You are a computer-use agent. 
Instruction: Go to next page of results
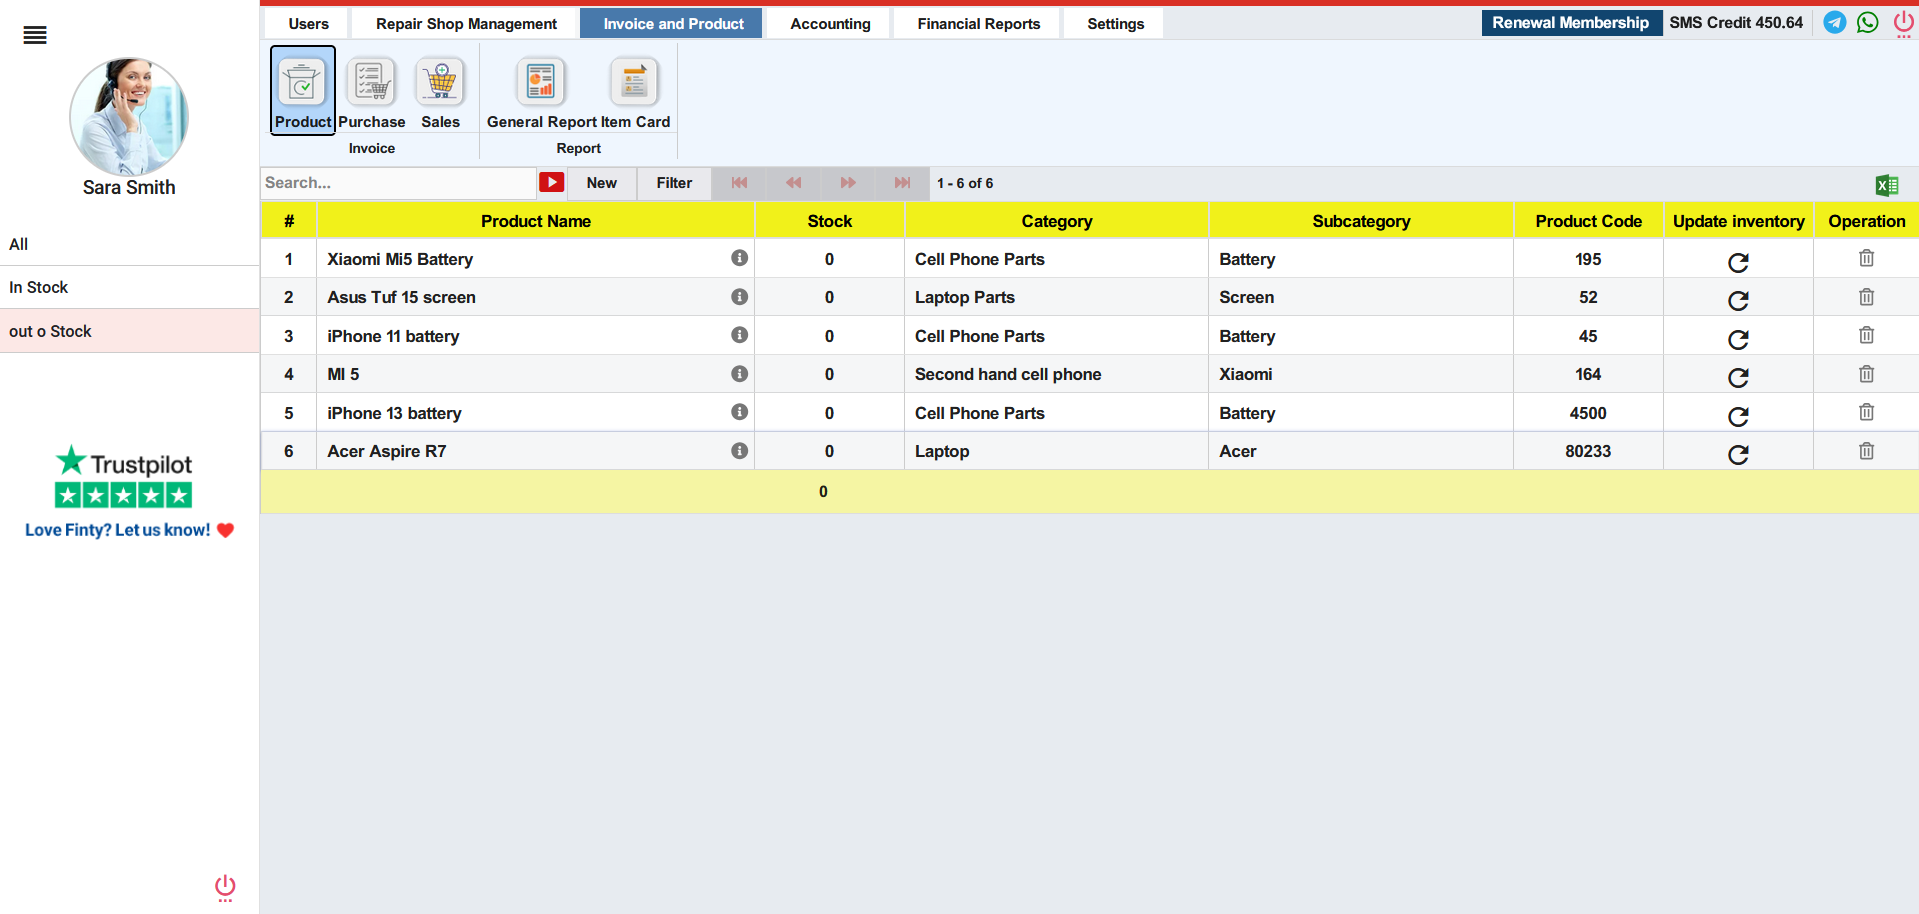coord(848,183)
